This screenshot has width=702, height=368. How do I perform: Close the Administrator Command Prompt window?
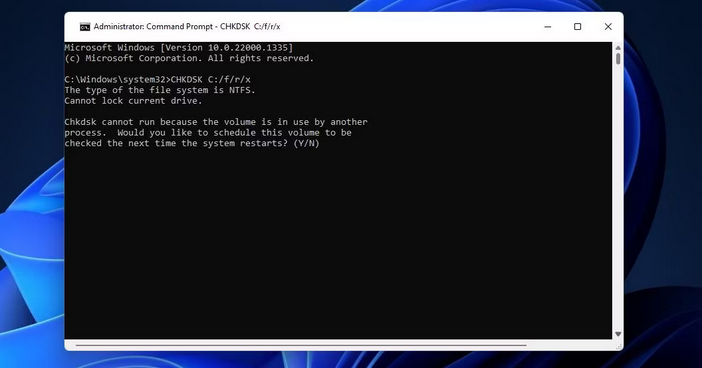[x=608, y=27]
